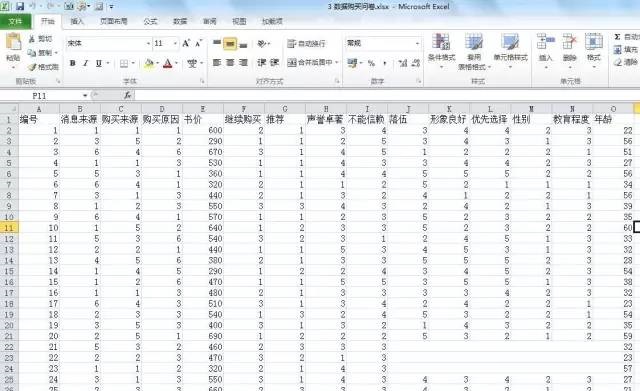Open Conditional Formatting (条件格式)
The image size is (640, 391).
pos(441,50)
